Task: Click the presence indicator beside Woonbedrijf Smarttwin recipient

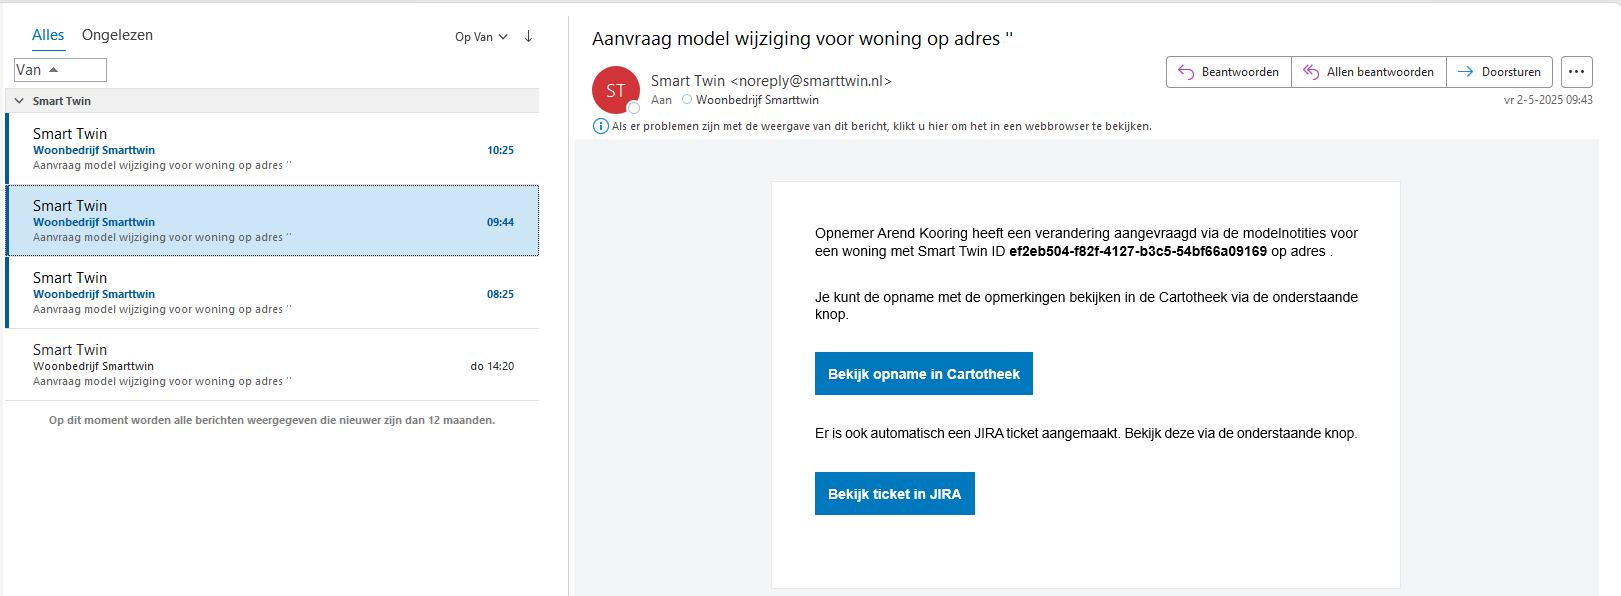Action: 687,100
